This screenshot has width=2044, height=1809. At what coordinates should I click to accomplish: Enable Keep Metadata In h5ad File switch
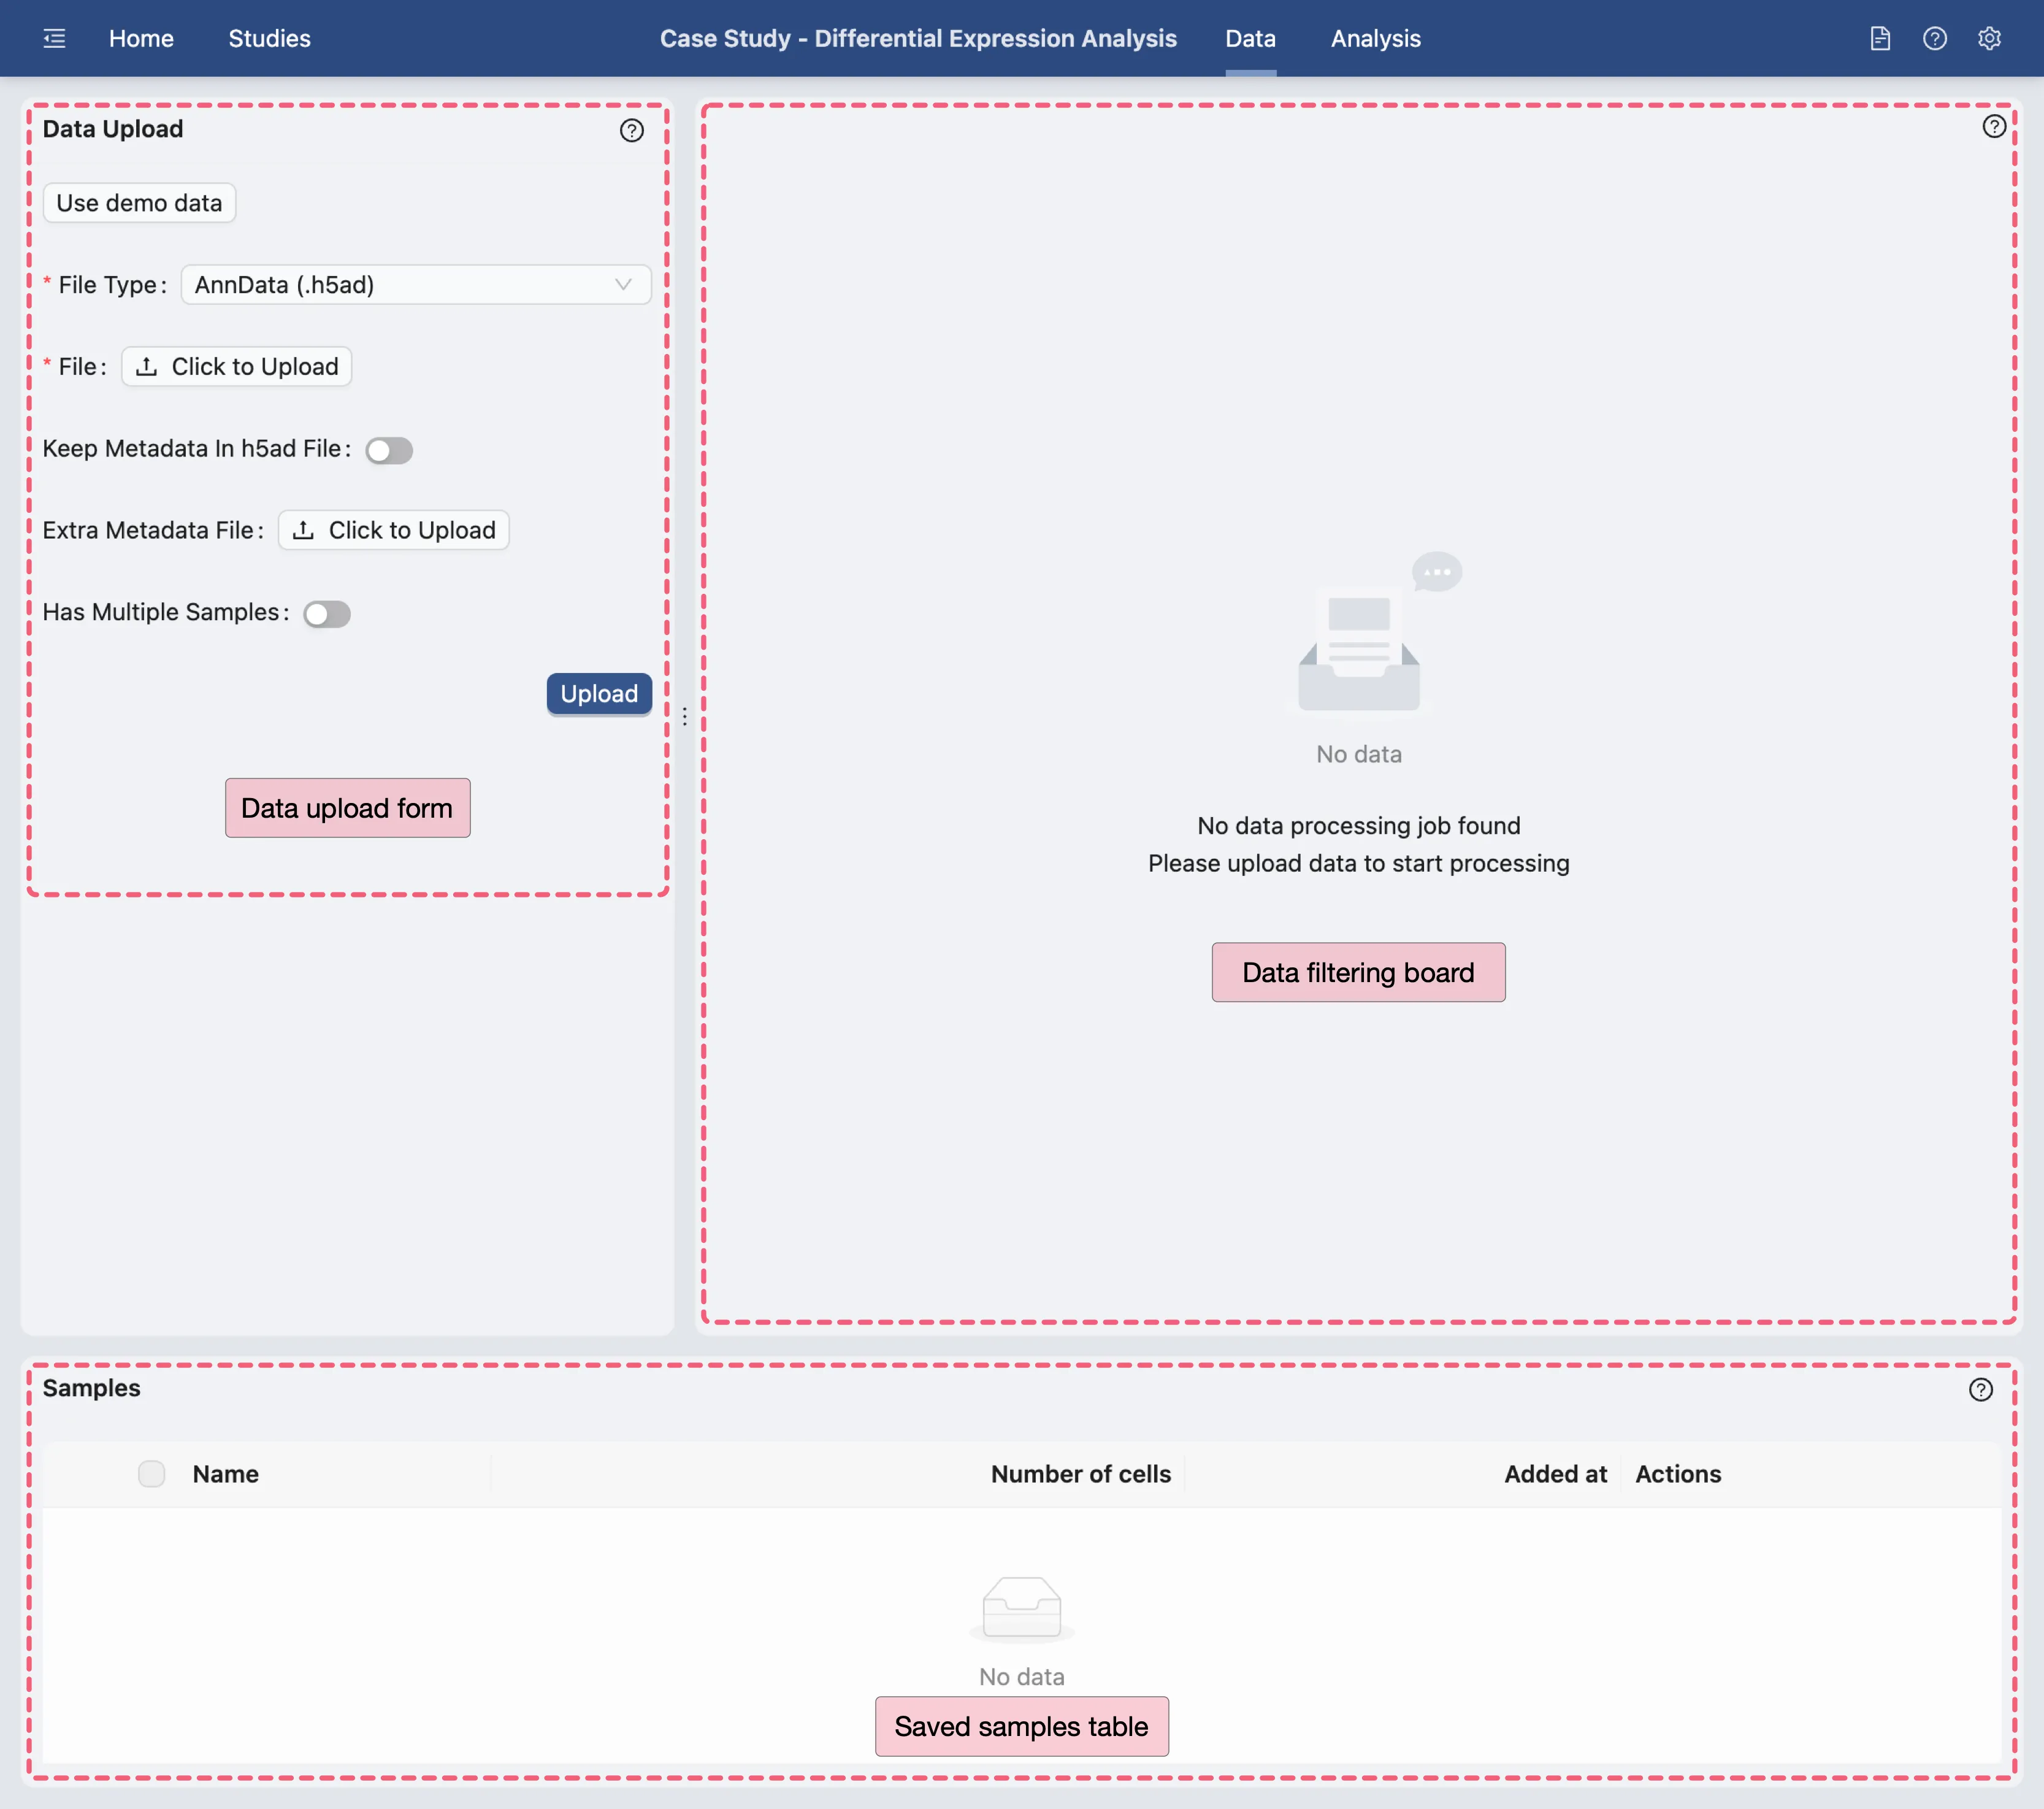click(x=389, y=450)
